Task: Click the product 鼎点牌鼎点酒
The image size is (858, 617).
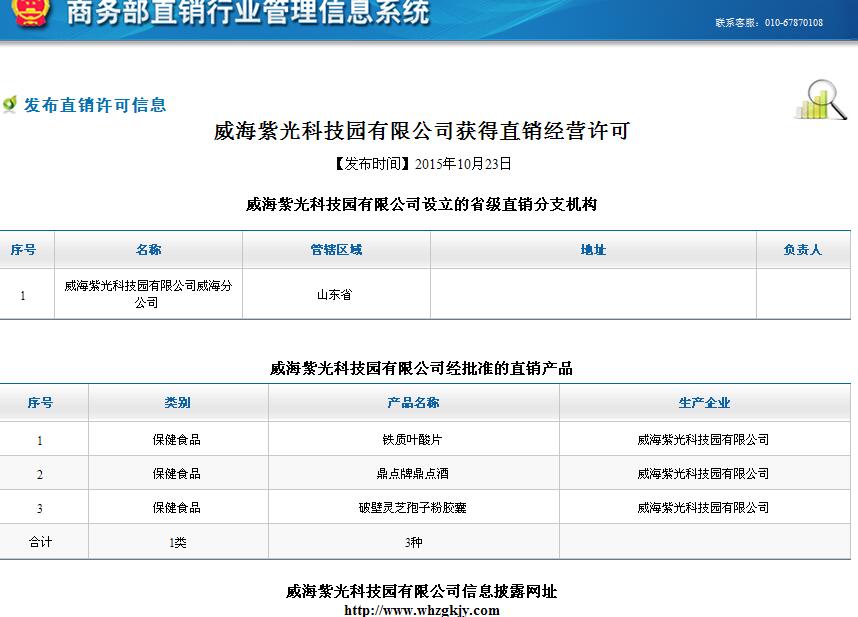Action: pos(413,472)
